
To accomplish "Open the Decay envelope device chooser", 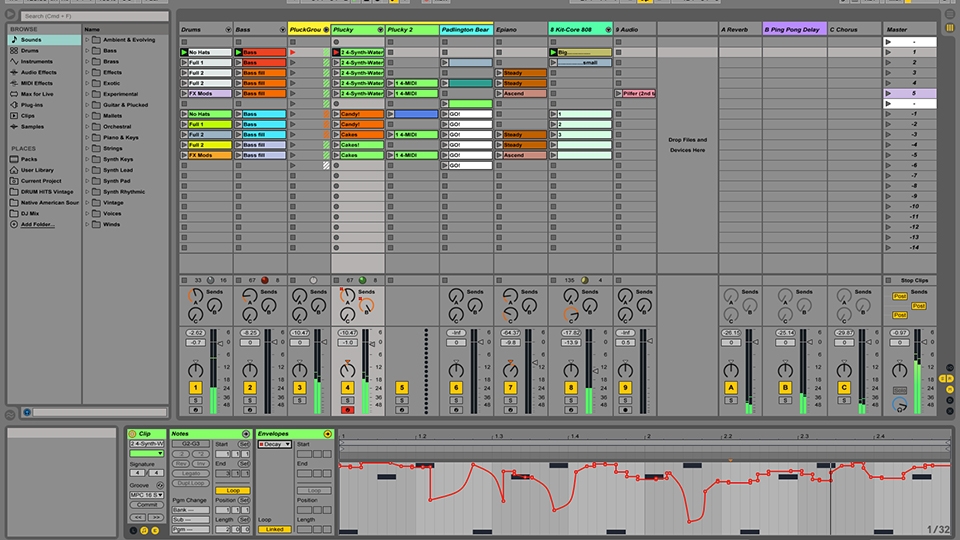I will coord(274,444).
